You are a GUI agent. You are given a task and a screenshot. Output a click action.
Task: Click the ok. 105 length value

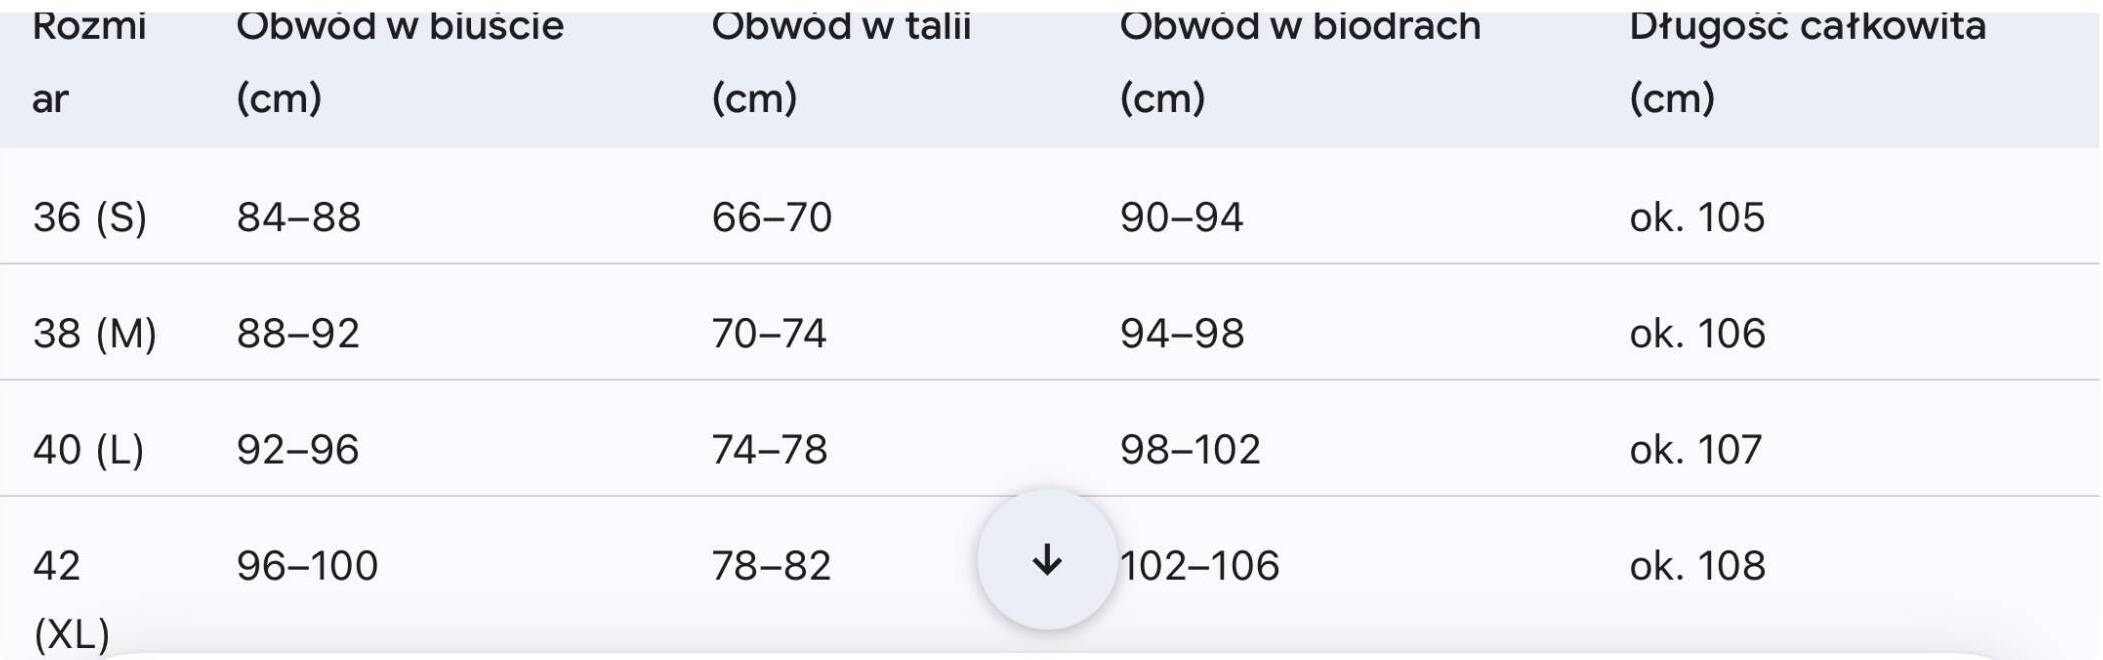[1696, 217]
